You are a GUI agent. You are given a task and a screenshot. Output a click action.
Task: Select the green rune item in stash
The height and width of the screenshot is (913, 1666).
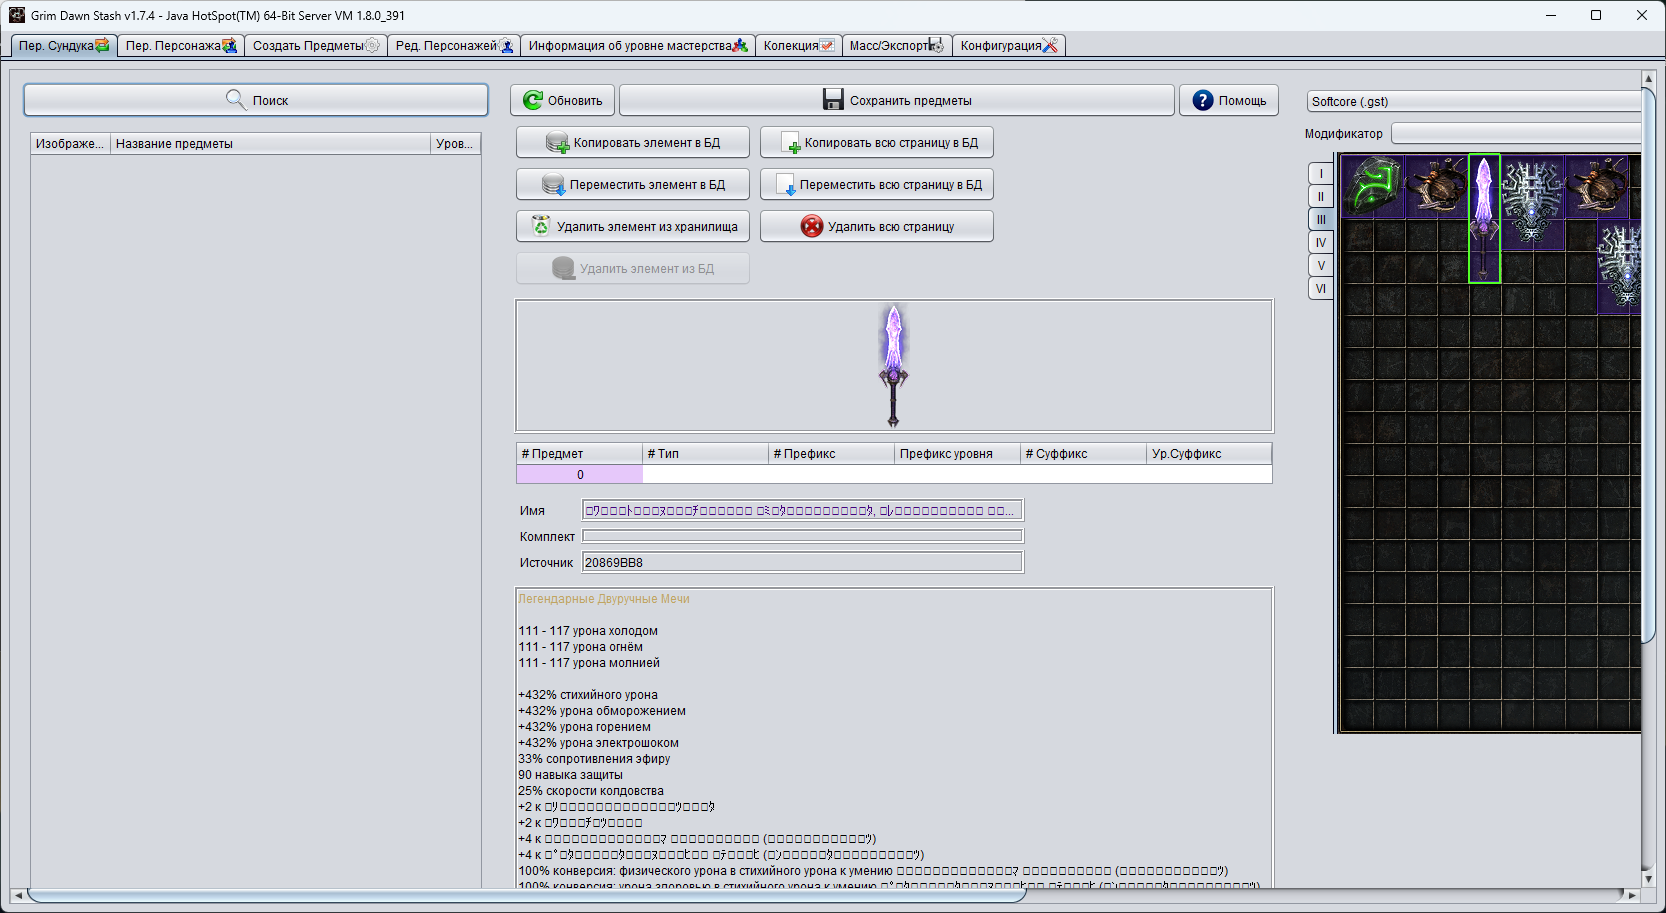[x=1372, y=186]
